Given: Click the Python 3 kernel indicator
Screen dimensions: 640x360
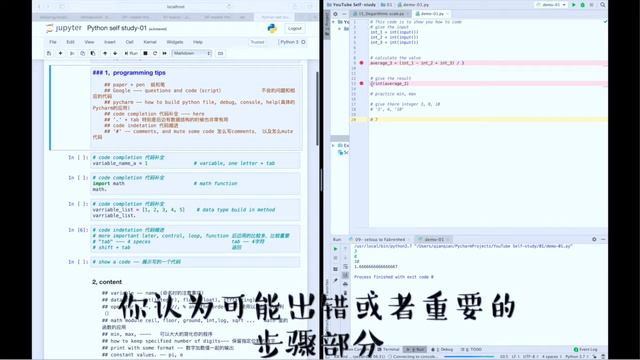Looking at the screenshot, I should [x=291, y=42].
